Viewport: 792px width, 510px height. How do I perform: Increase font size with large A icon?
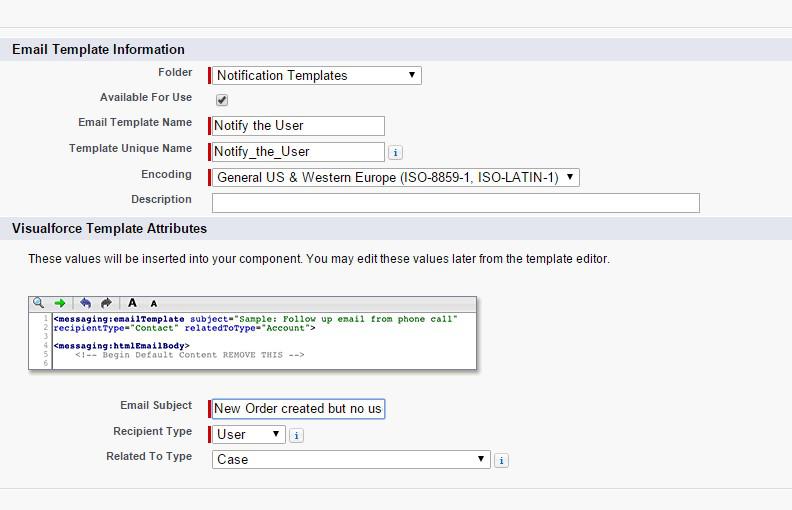click(132, 303)
